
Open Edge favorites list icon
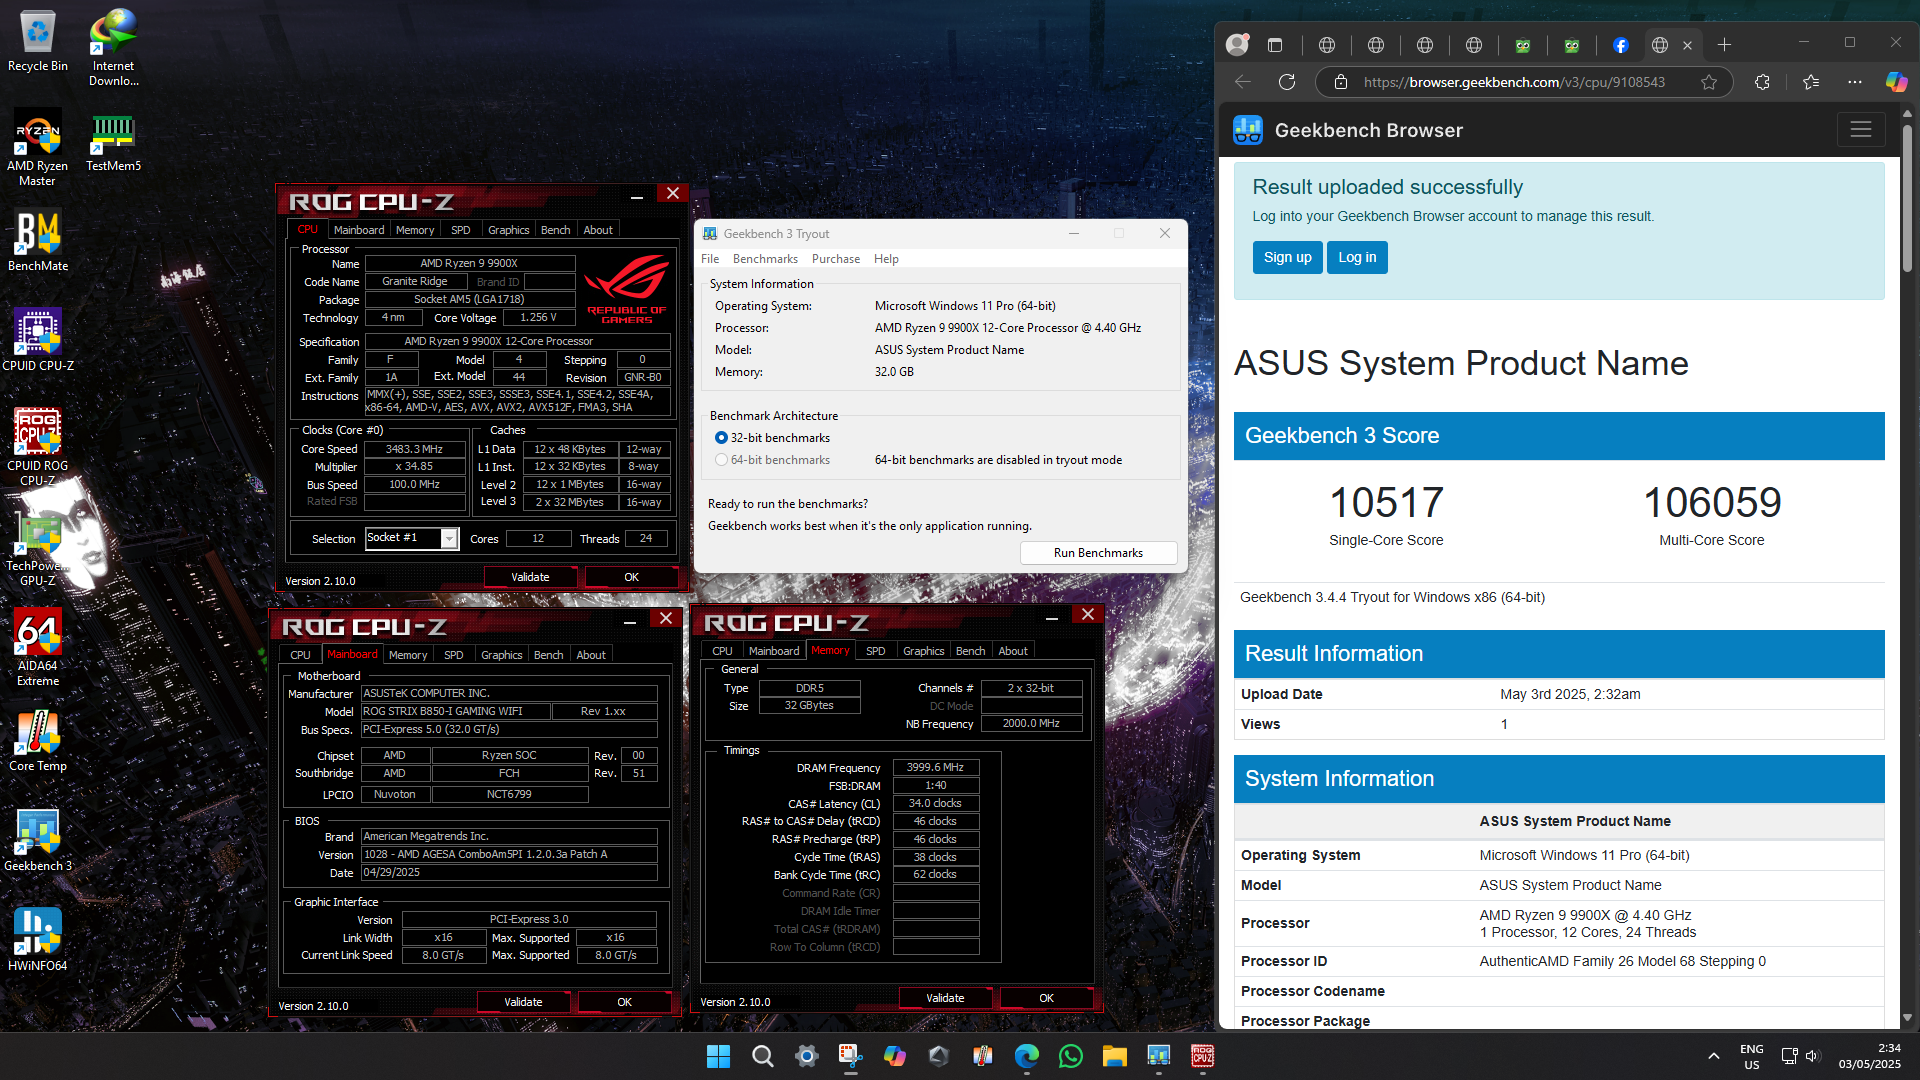1811,82
